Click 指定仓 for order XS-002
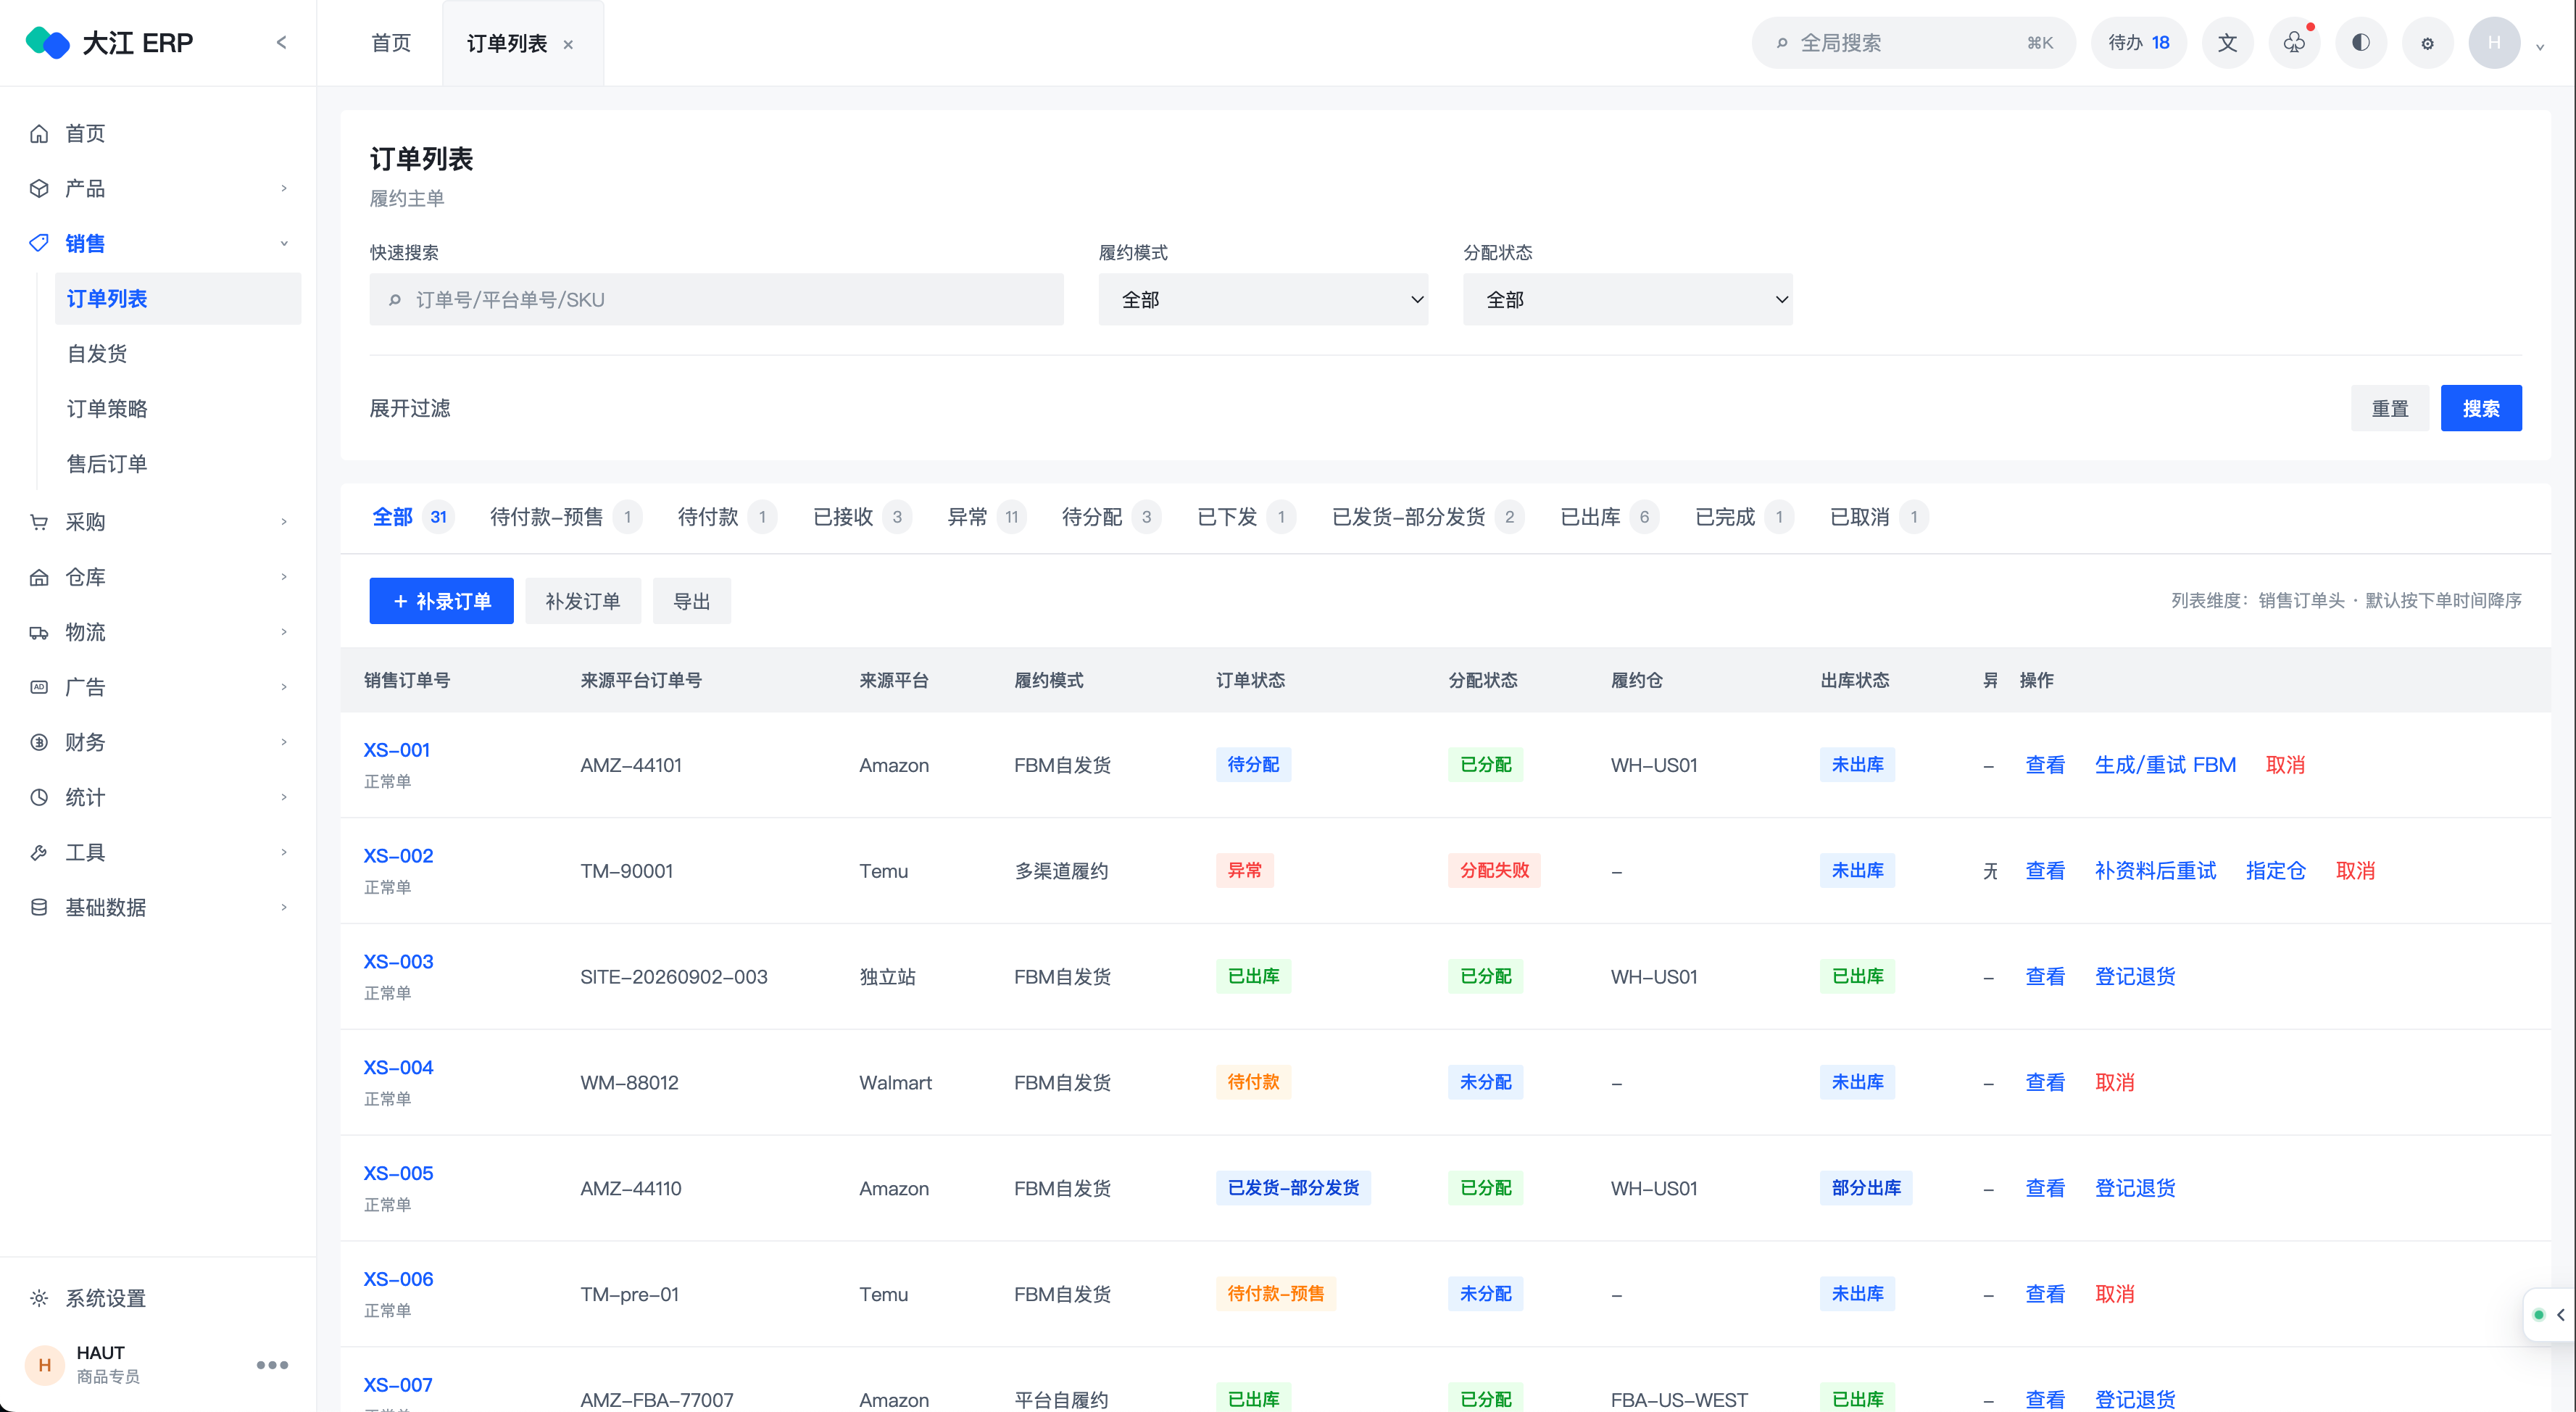This screenshot has width=2576, height=1412. click(x=2276, y=871)
